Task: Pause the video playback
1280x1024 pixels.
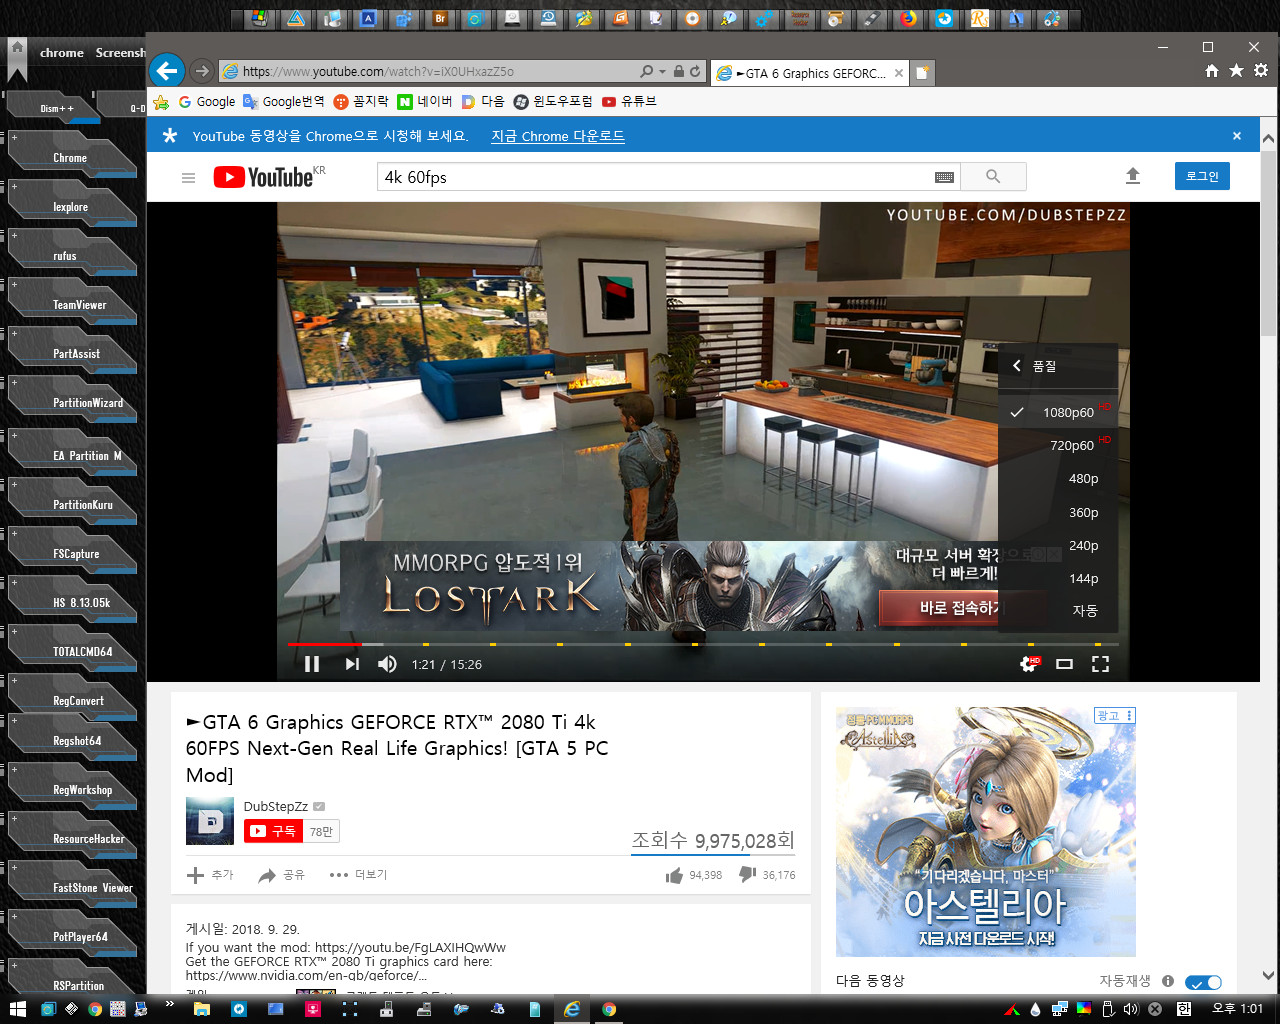Action: (x=312, y=664)
